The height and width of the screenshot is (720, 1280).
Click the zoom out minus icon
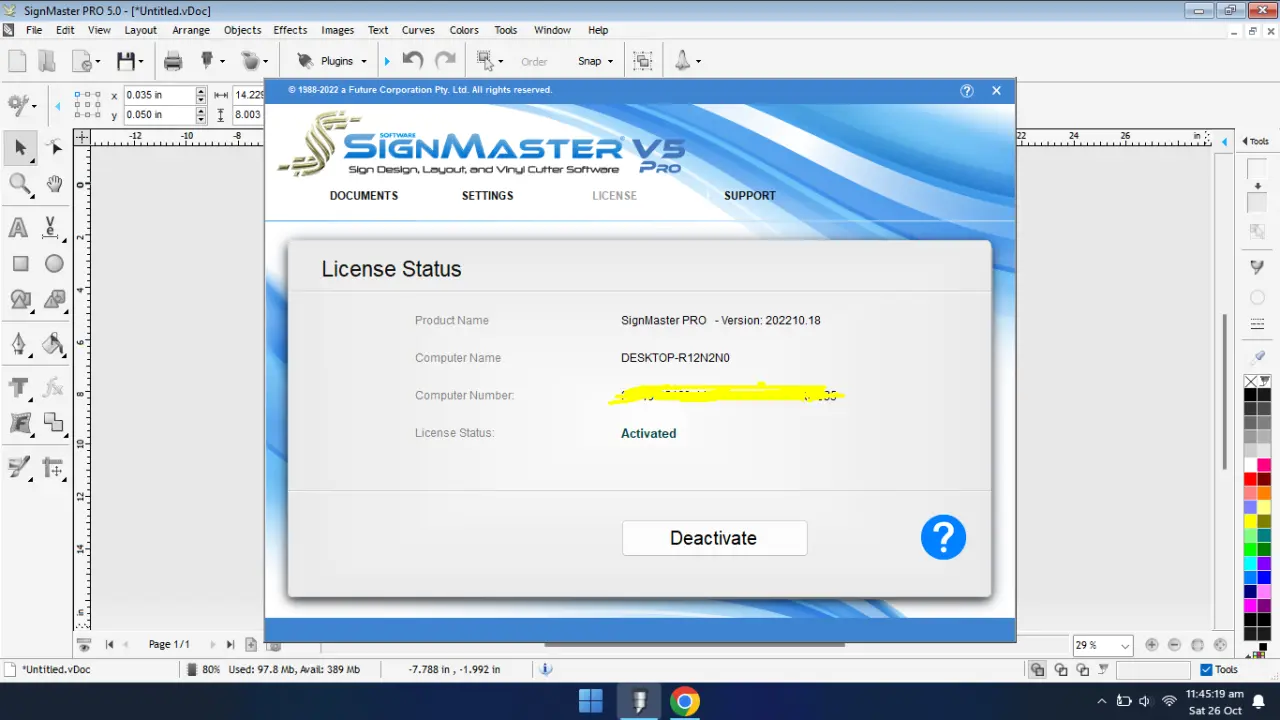point(1174,645)
